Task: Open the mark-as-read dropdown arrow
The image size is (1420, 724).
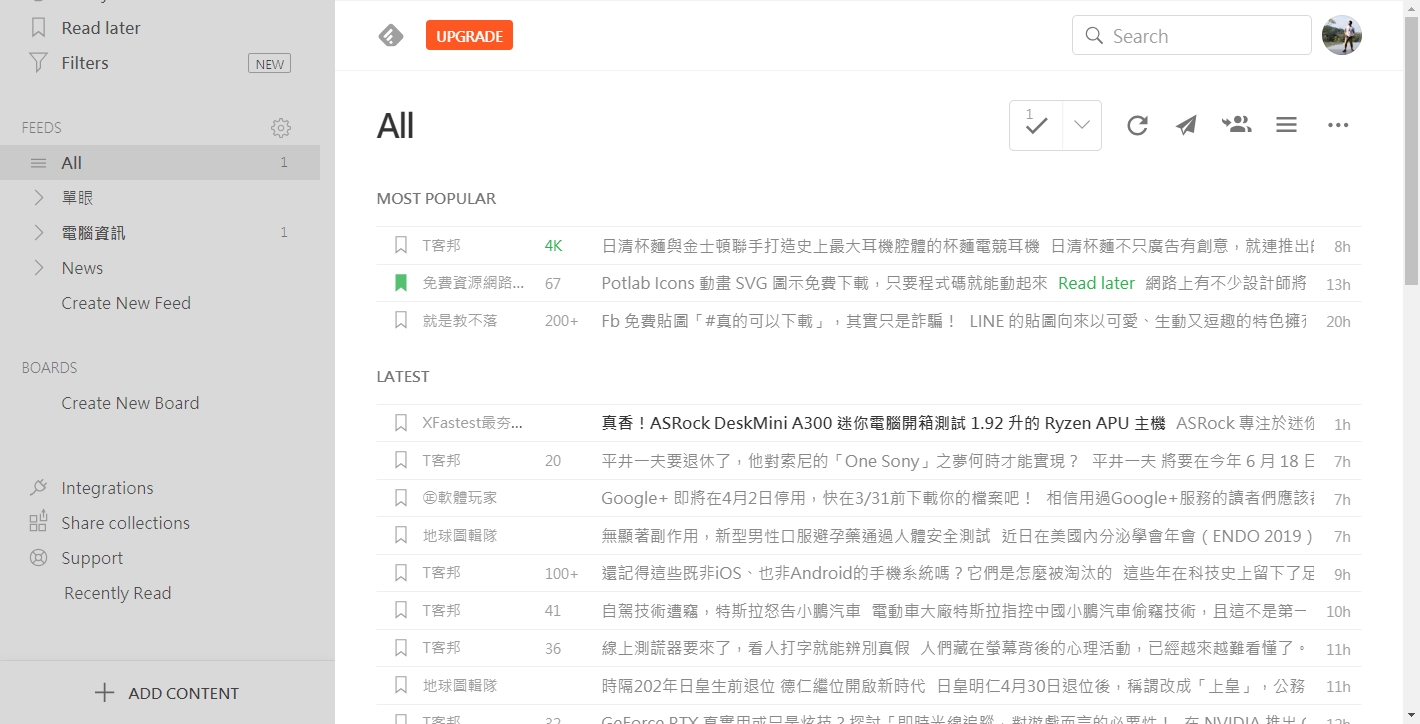Action: click(1081, 125)
